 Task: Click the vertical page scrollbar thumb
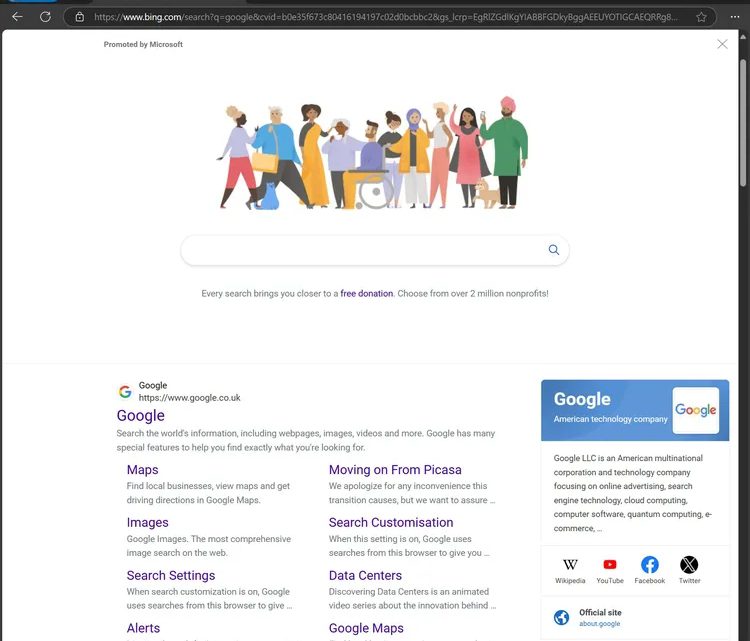click(743, 122)
